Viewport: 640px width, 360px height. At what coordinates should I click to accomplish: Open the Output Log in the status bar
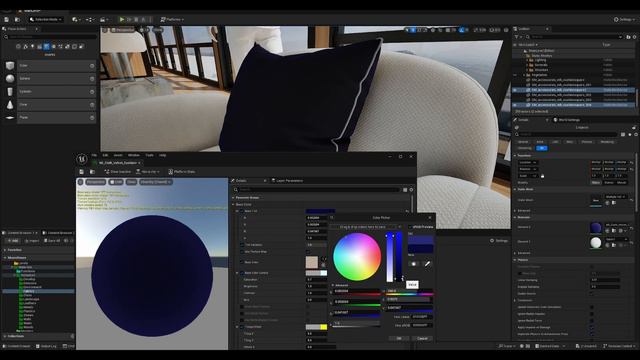pyautogui.click(x=47, y=346)
